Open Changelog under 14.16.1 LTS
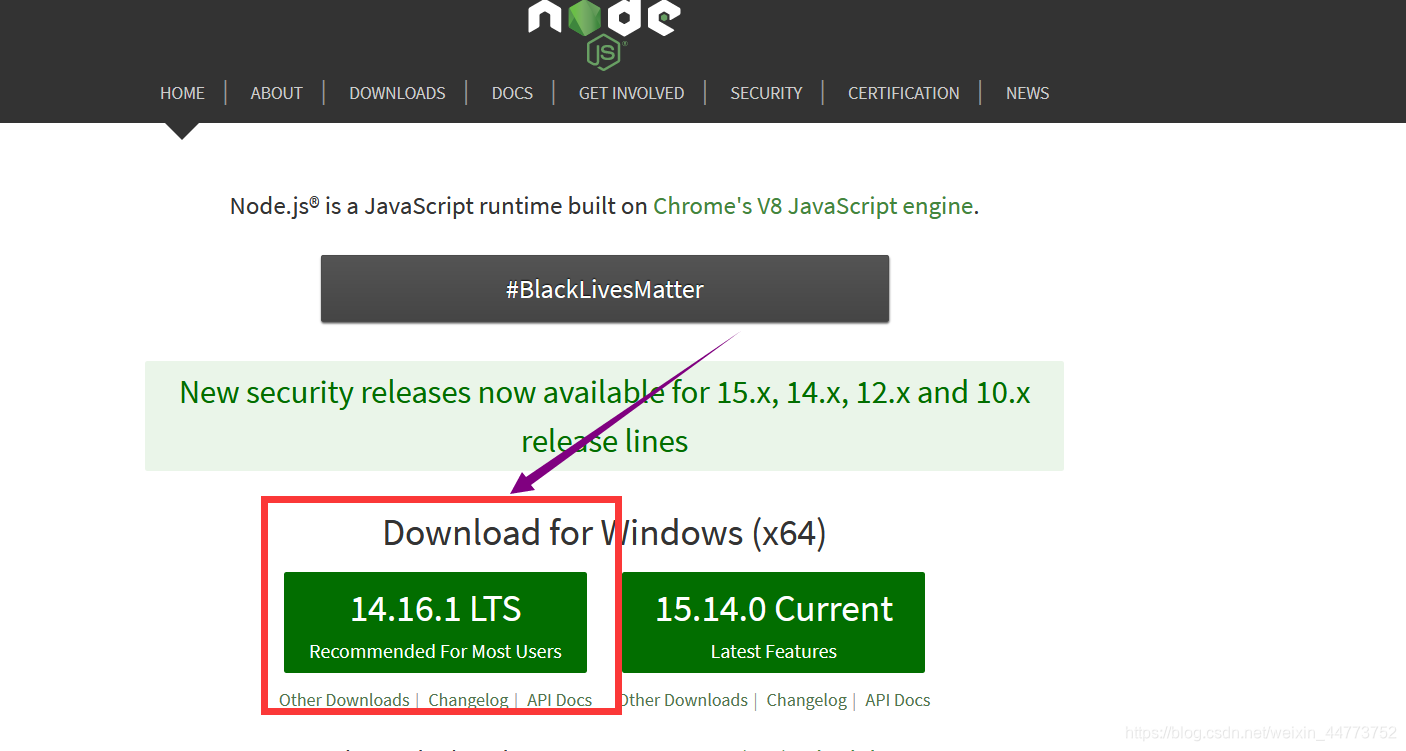 468,700
